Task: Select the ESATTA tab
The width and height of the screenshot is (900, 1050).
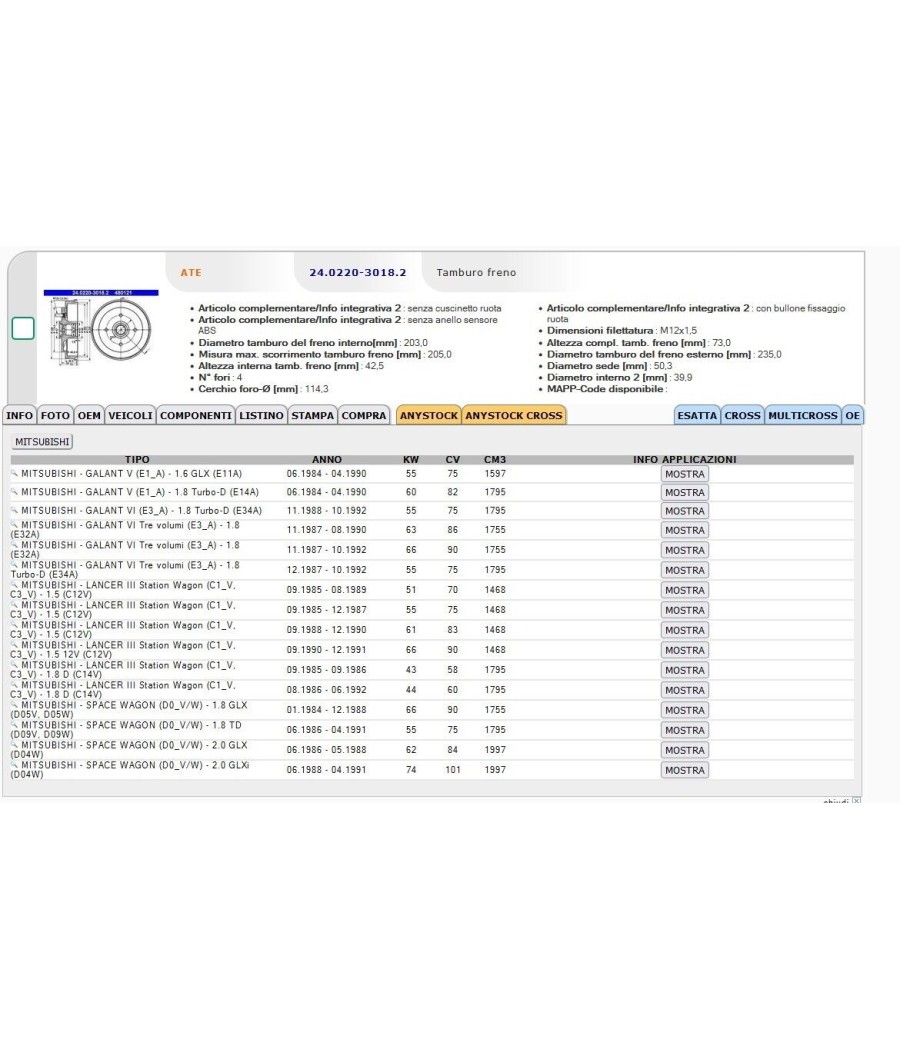Action: pyautogui.click(x=697, y=415)
